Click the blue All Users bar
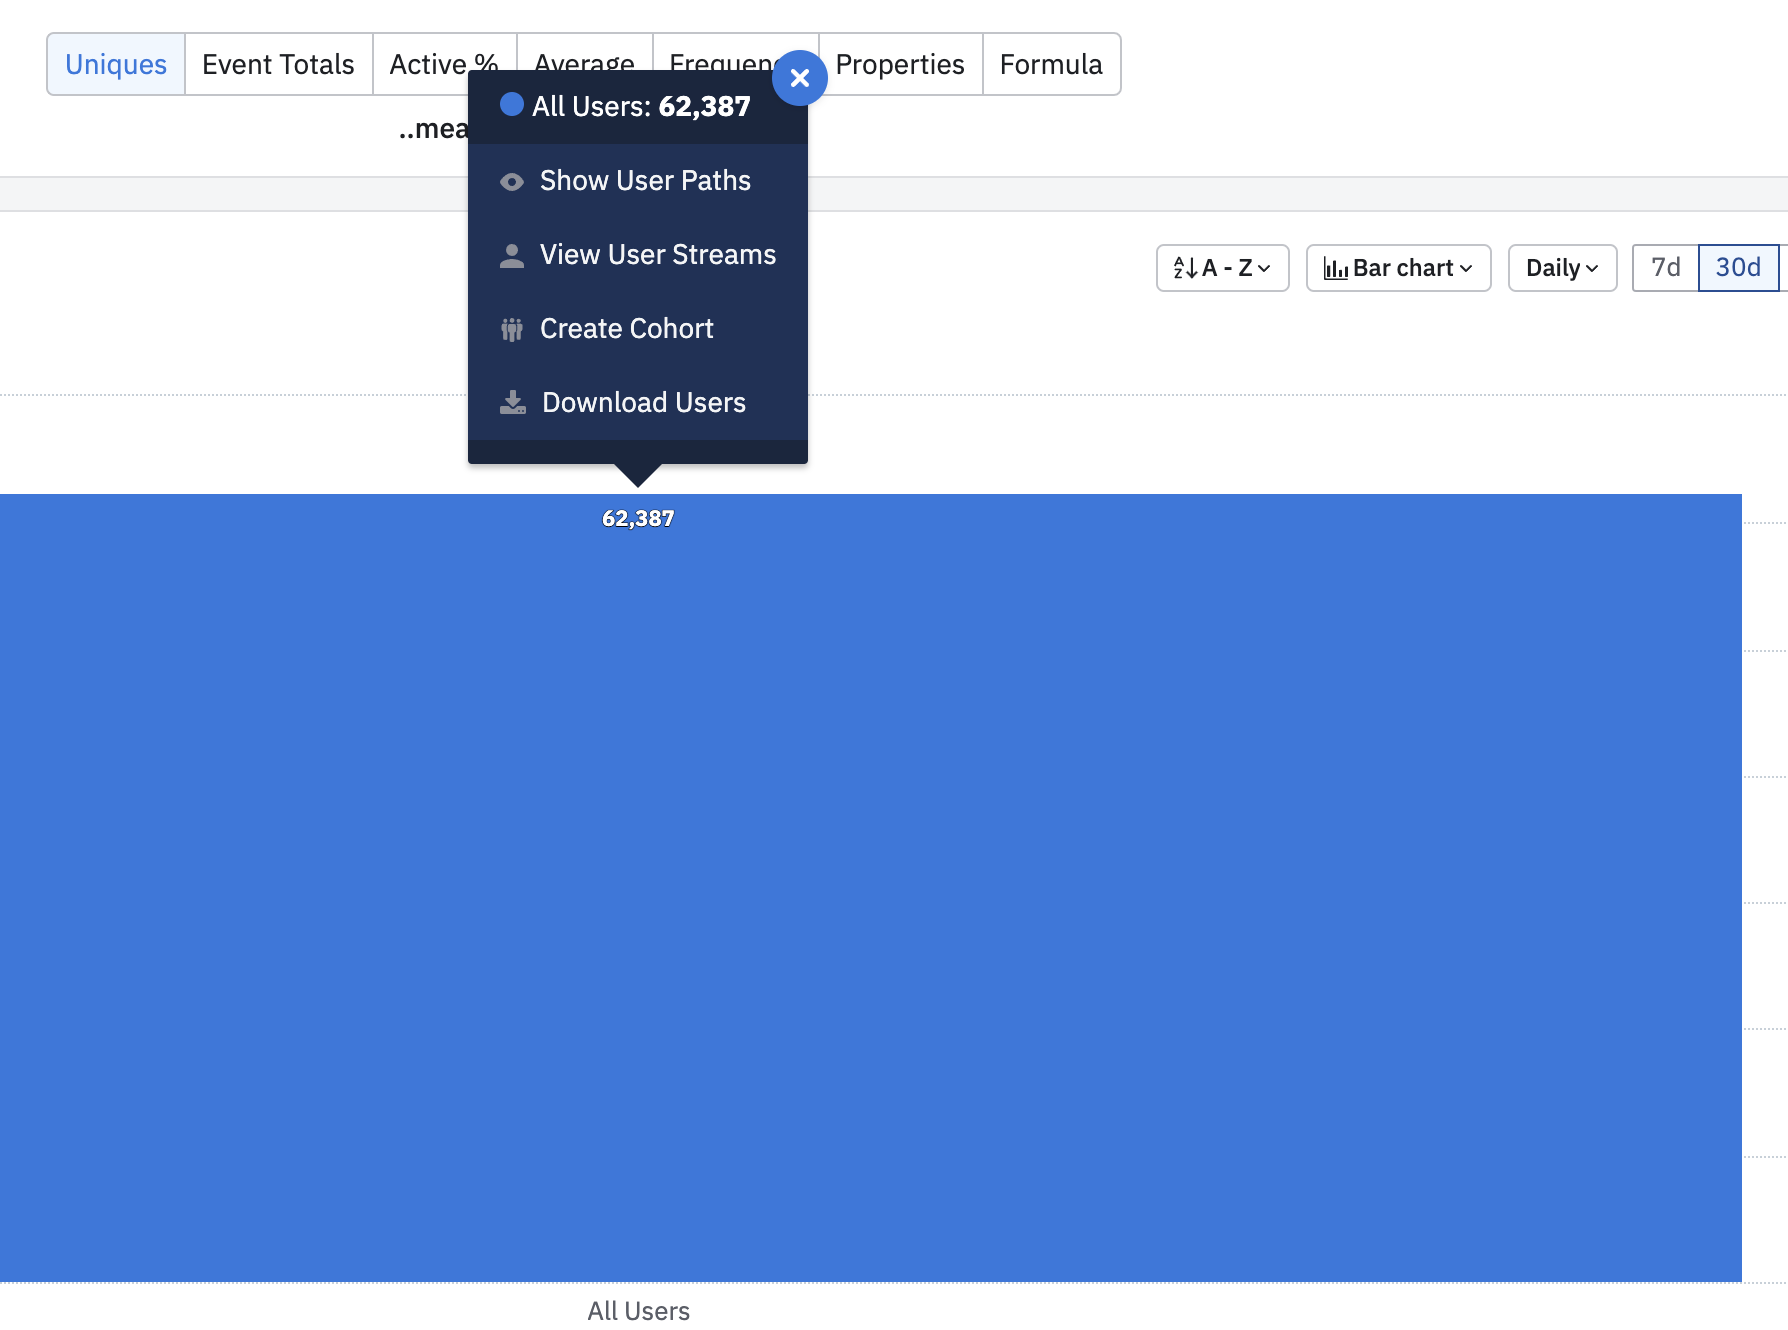Screen dimensions: 1788x1330 pyautogui.click(x=870, y=888)
